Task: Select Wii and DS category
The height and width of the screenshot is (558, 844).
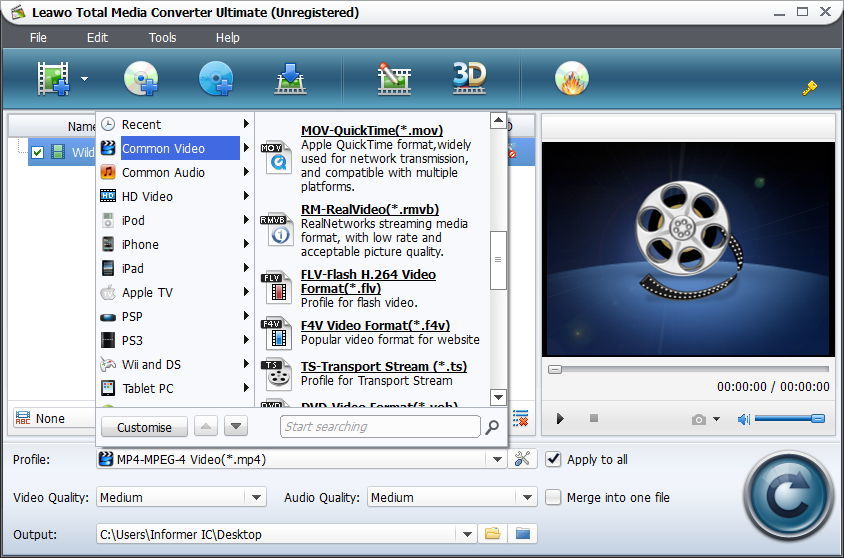Action: (175, 364)
